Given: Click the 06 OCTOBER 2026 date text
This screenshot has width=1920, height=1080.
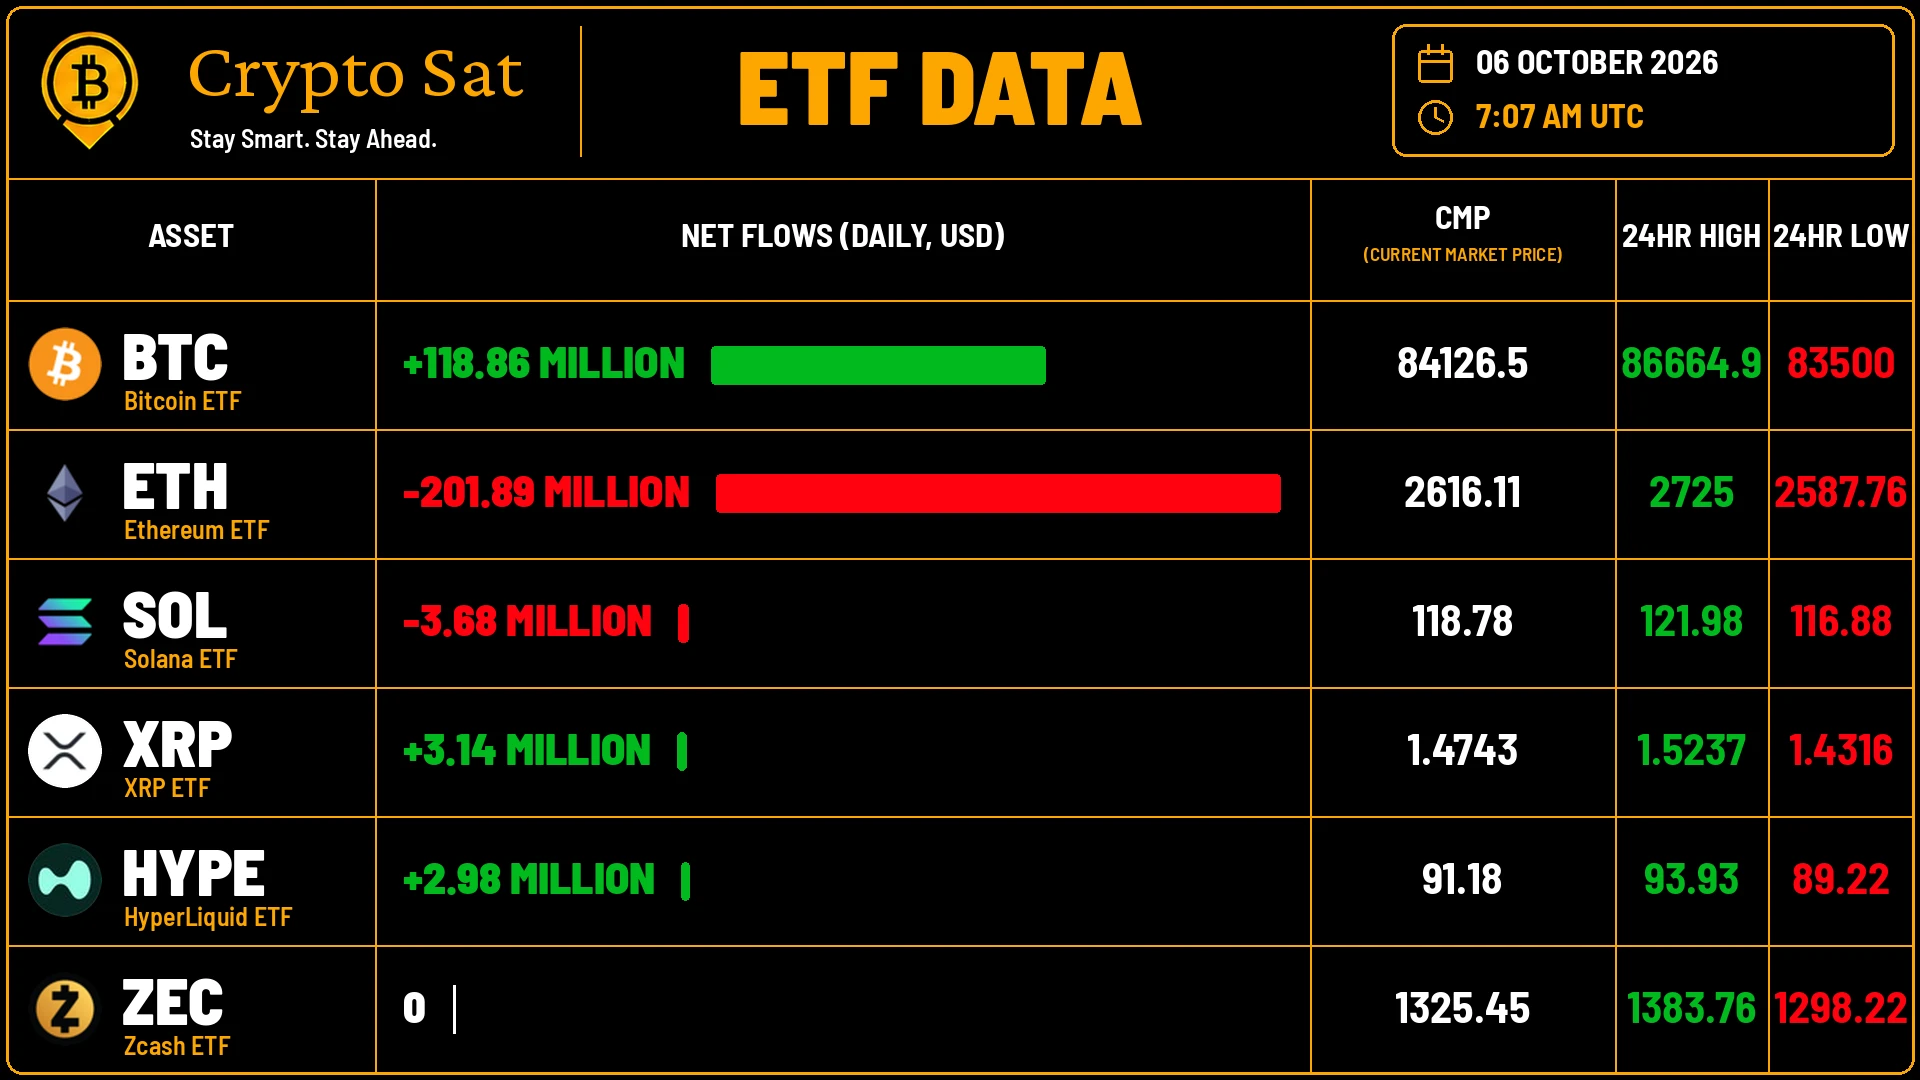Looking at the screenshot, I should 1596,63.
